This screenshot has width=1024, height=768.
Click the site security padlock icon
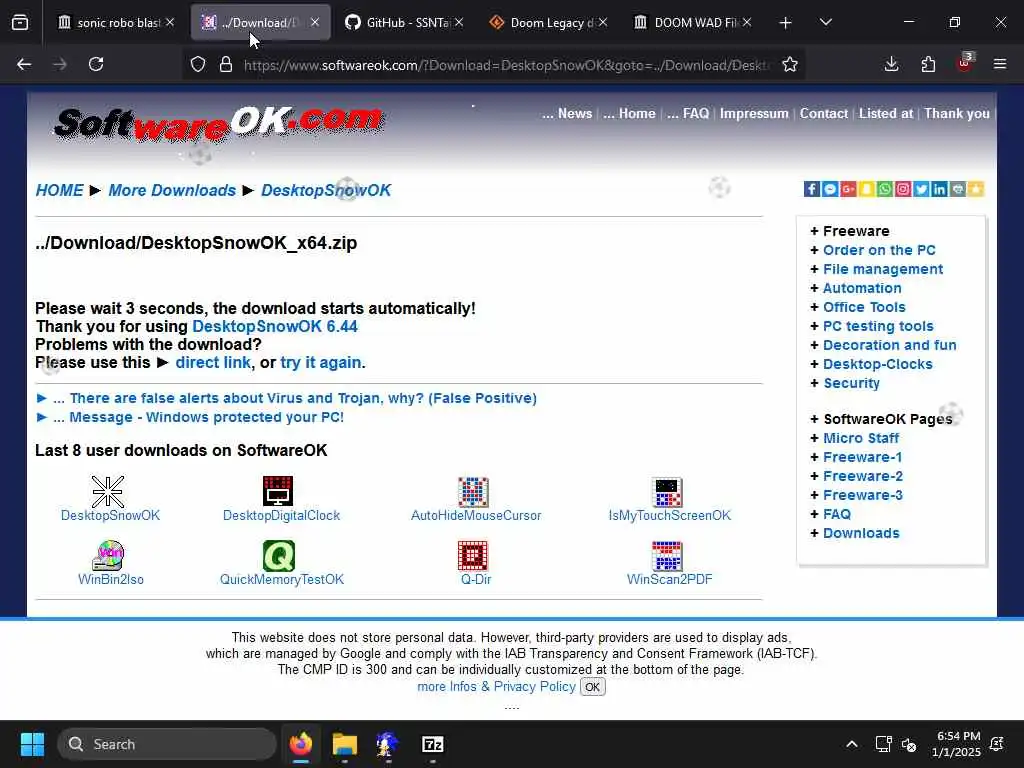[226, 64]
